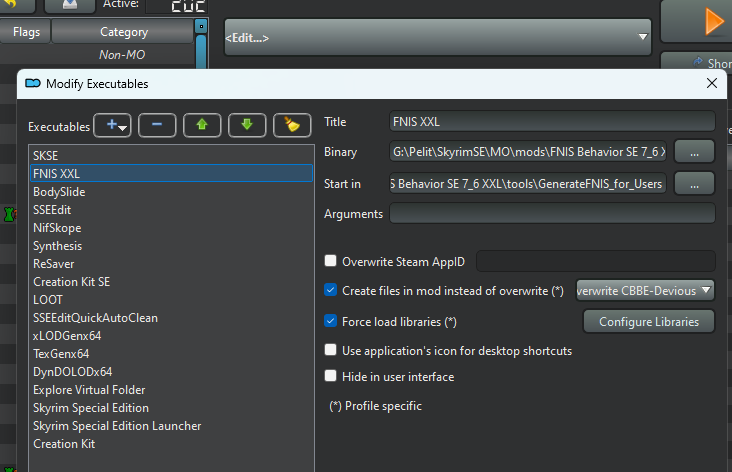Screen dimensions: 732x472
Task: Select FNIS XXL in executables list
Action: pyautogui.click(x=171, y=173)
